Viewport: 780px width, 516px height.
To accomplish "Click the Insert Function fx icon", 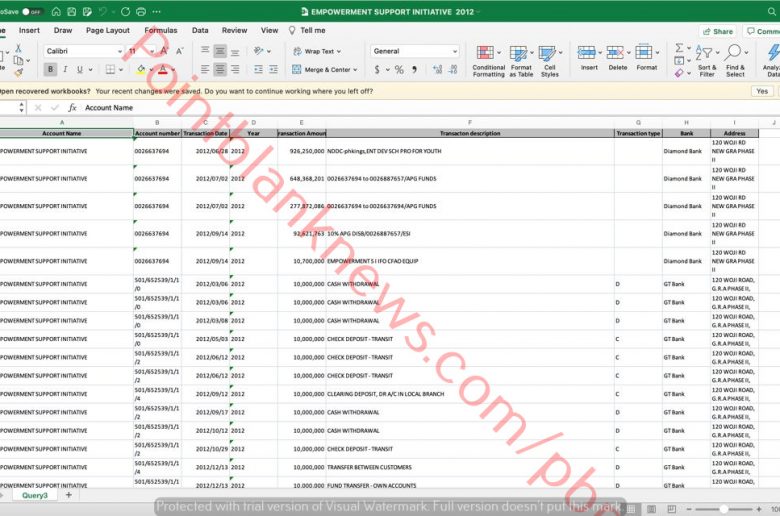I will click(x=72, y=107).
